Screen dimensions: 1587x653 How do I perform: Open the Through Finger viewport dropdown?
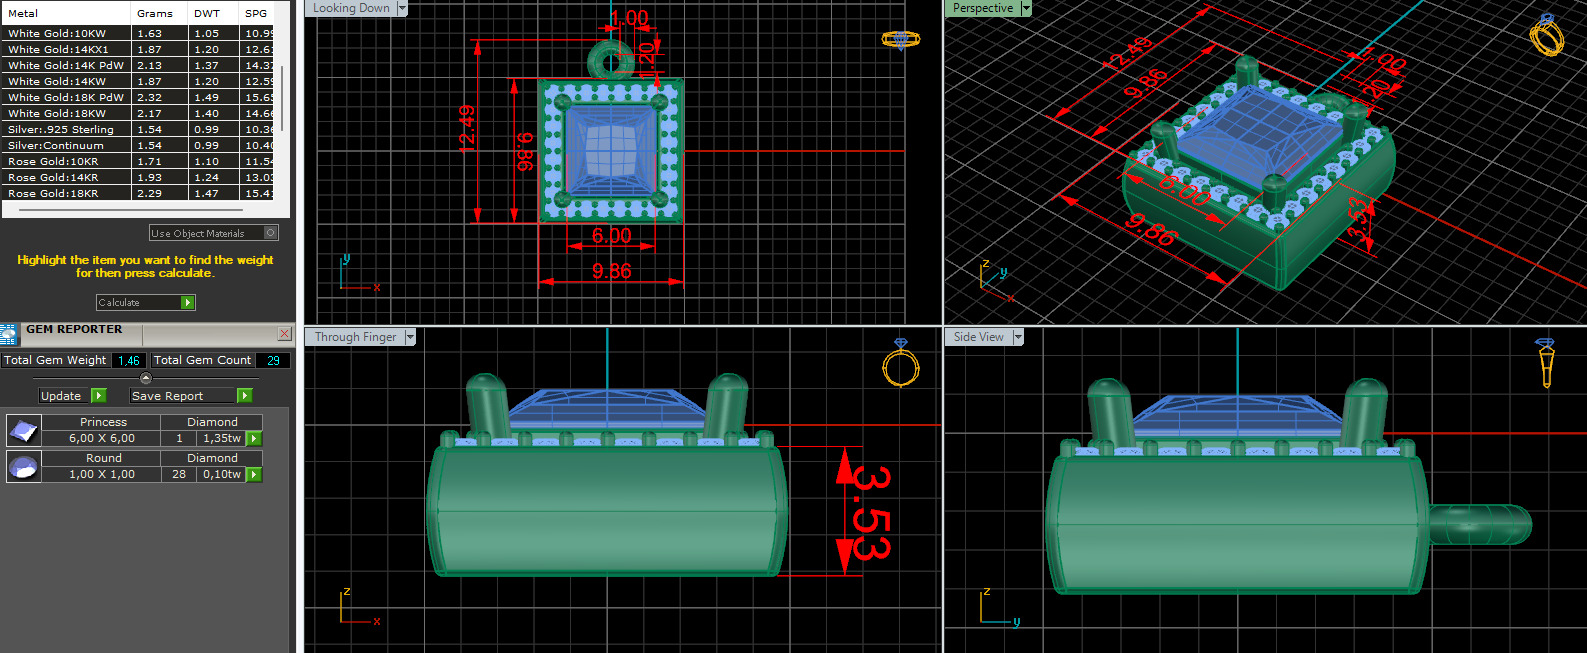(x=410, y=337)
